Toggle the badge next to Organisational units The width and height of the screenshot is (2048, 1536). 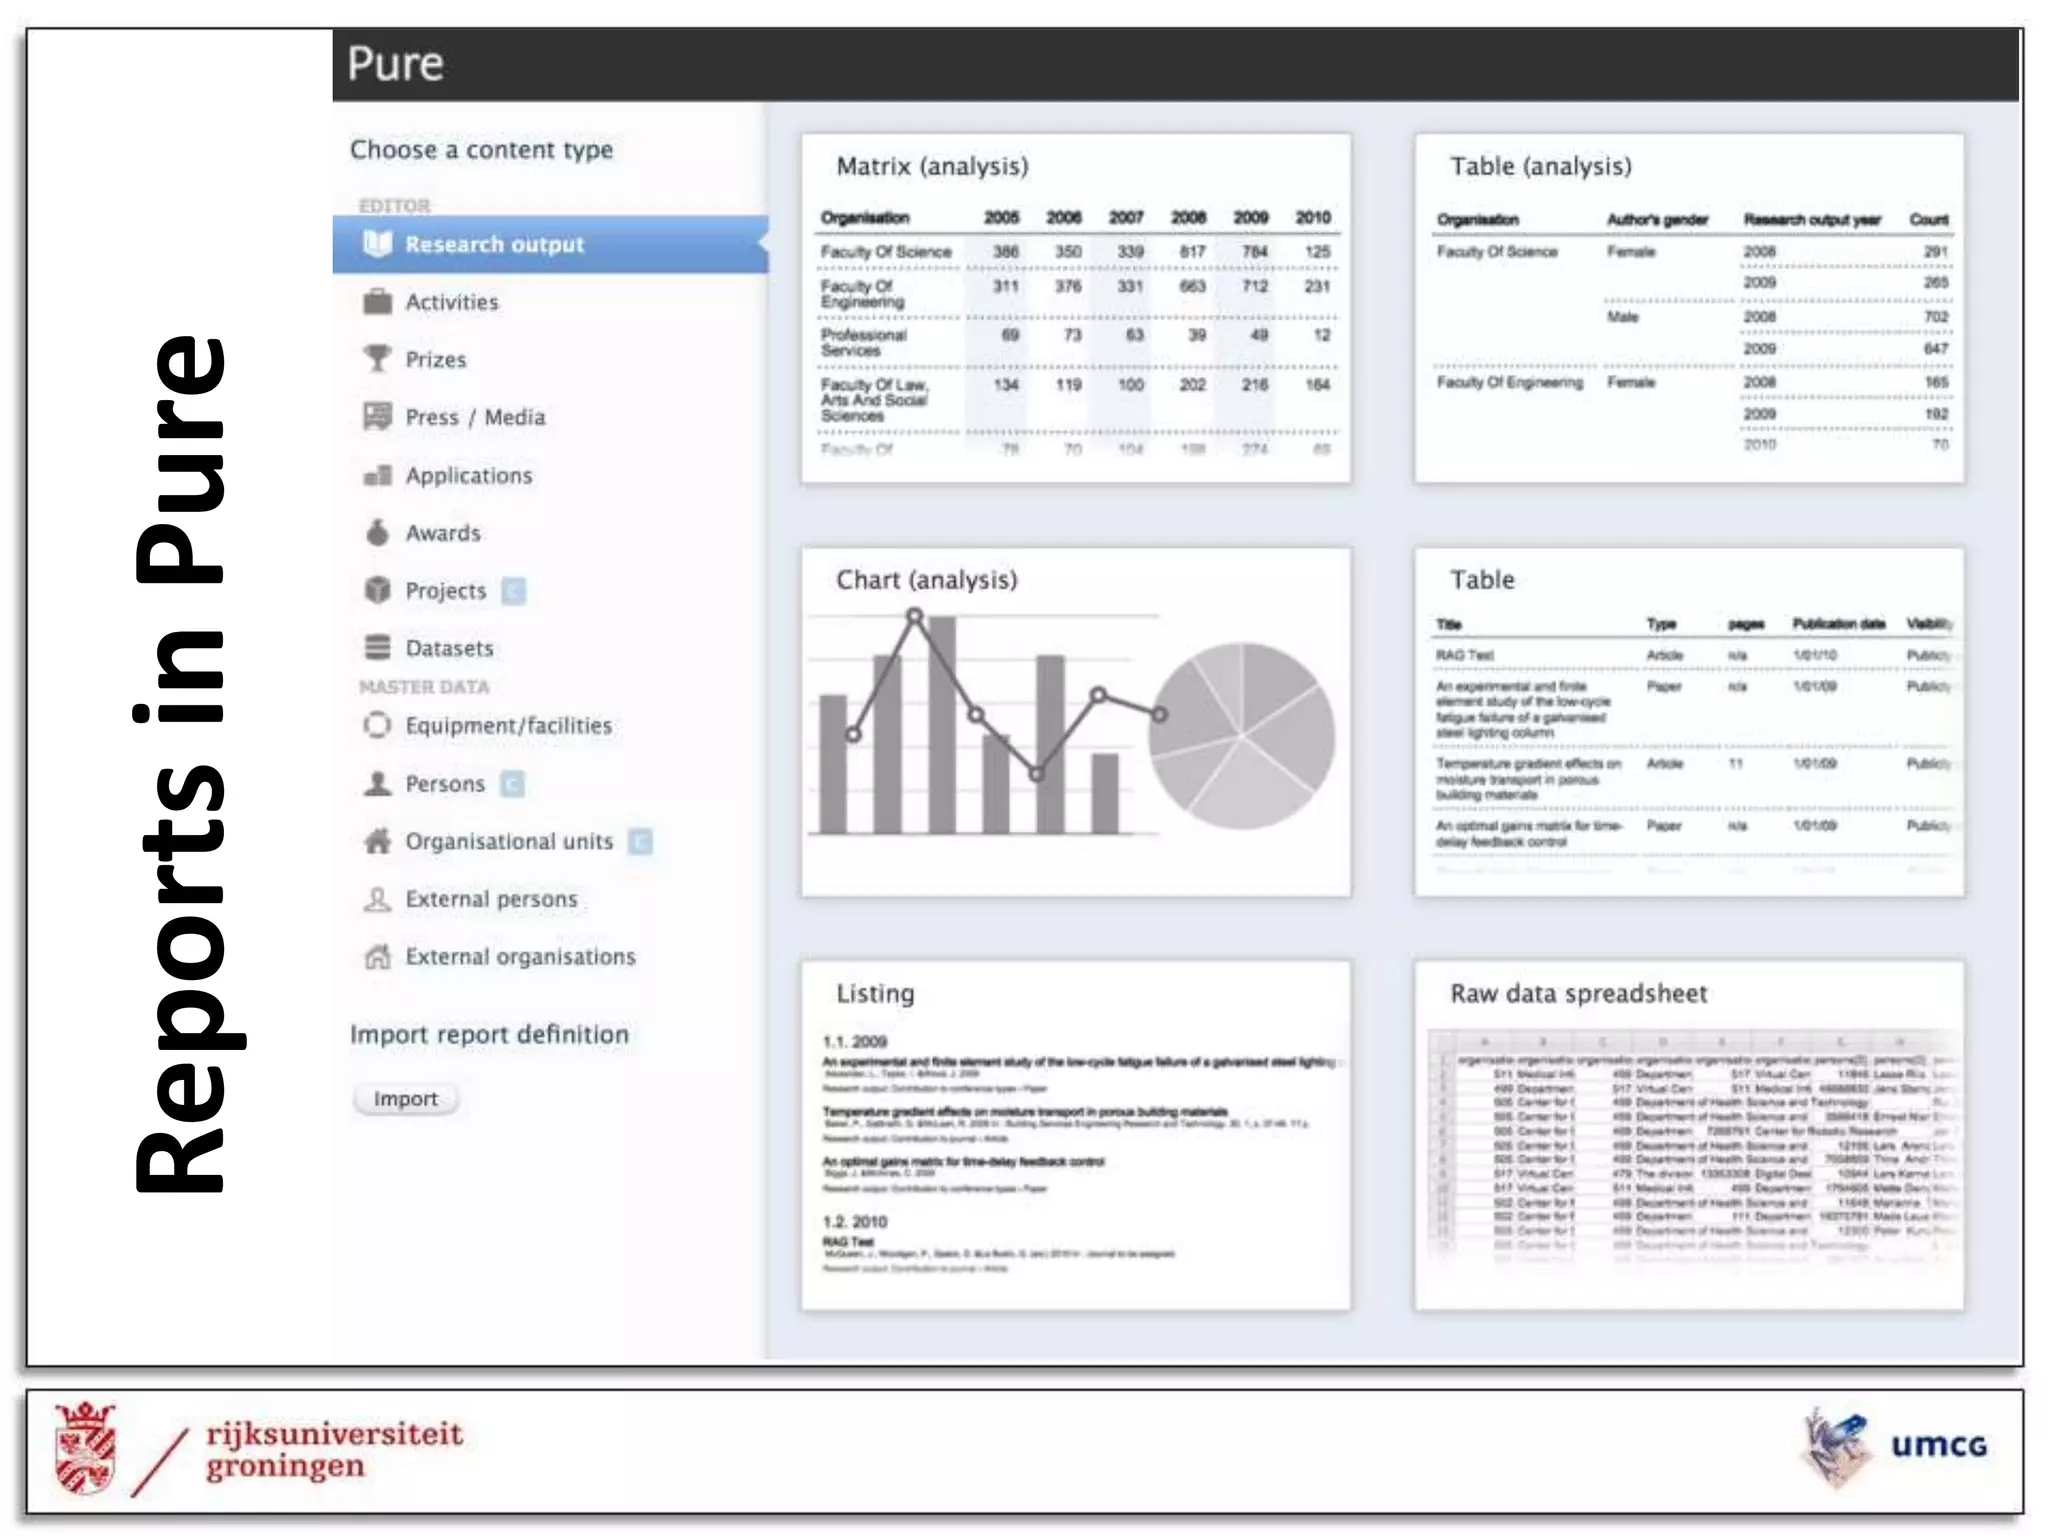tap(640, 842)
